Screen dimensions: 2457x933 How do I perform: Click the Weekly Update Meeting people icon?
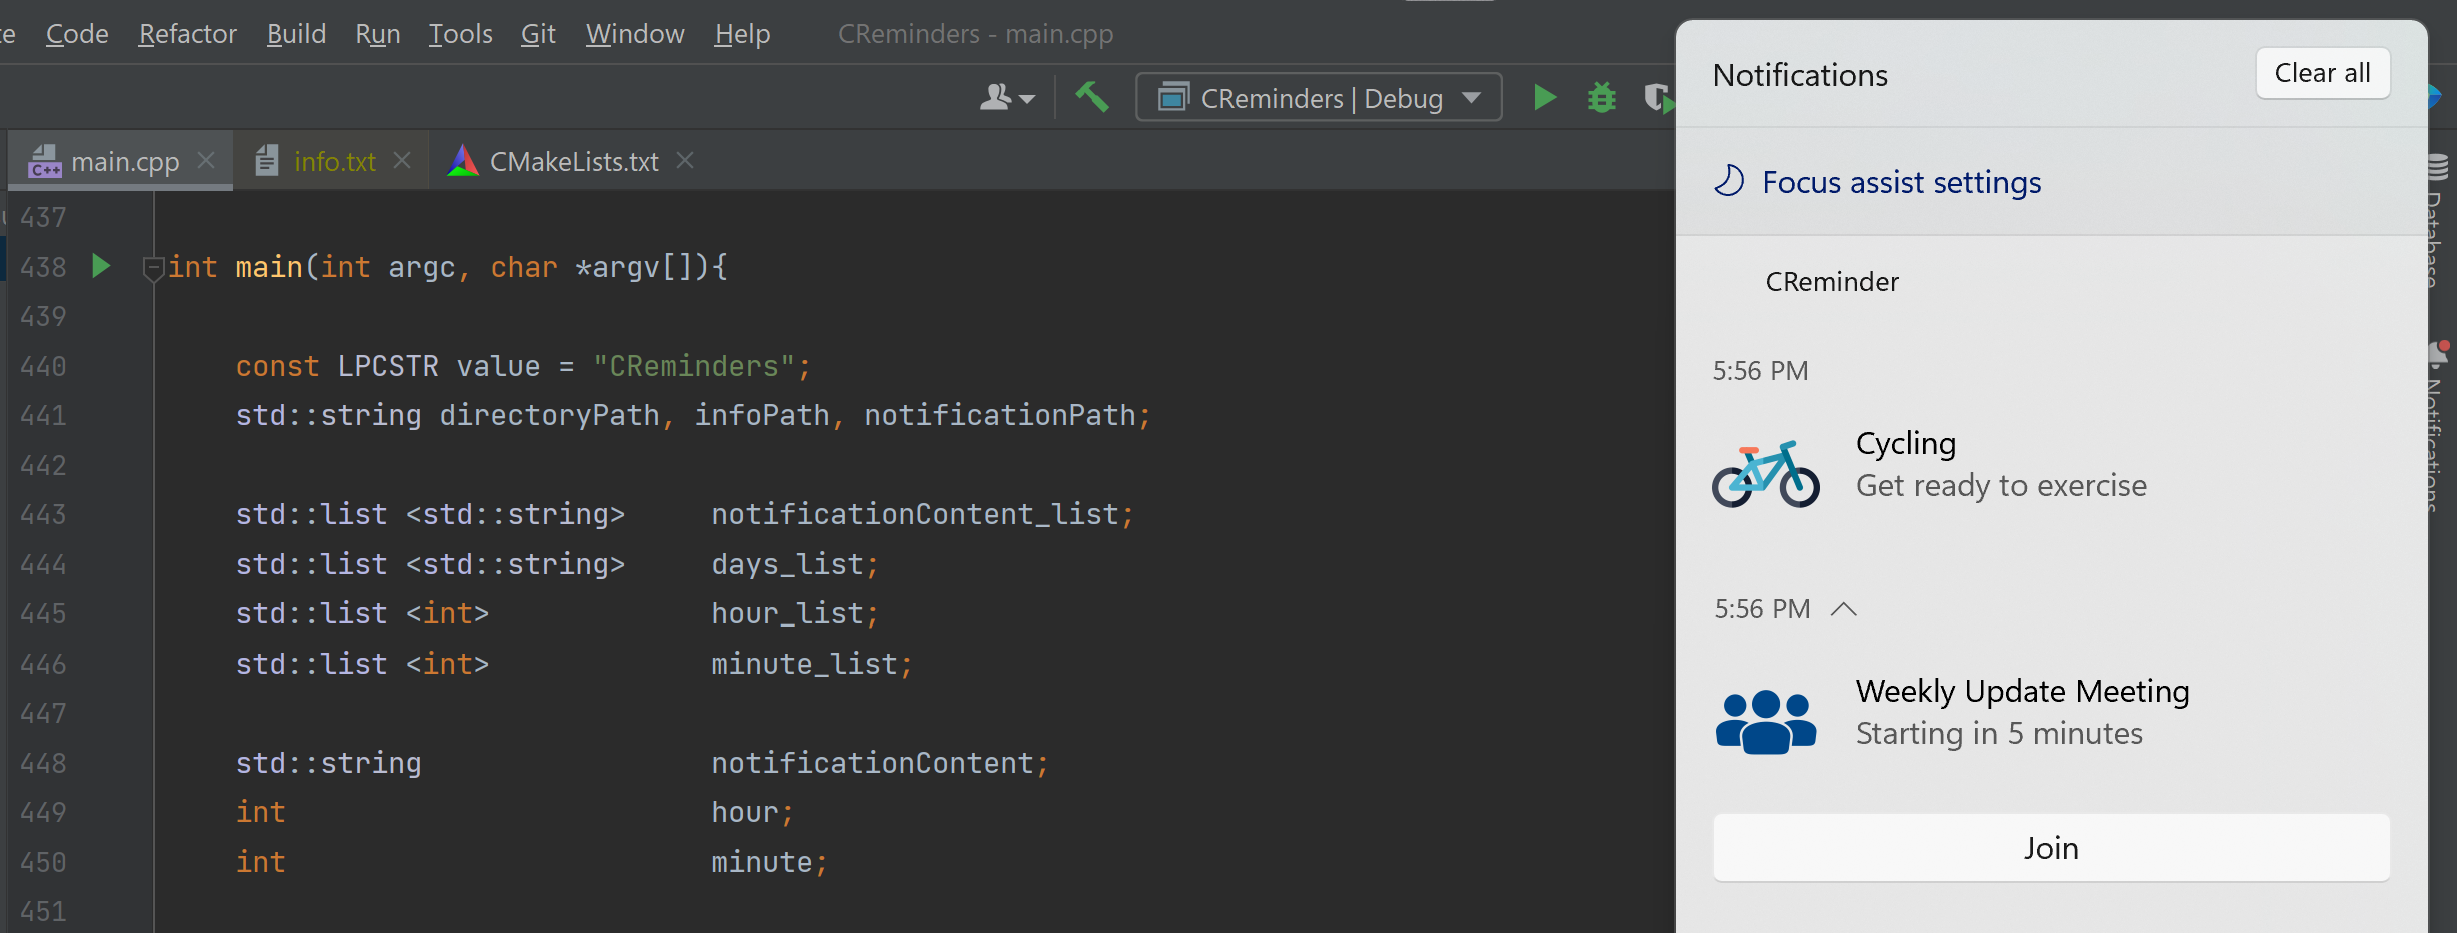pos(1765,720)
